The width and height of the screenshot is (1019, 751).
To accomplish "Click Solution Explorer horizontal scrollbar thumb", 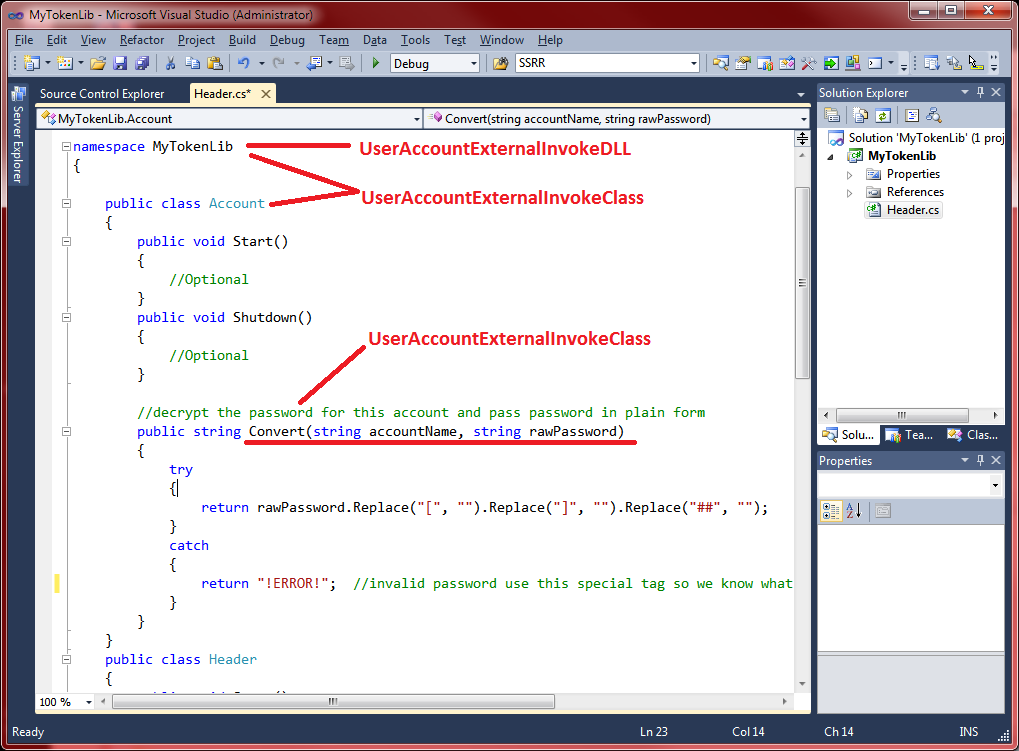I will coord(902,415).
